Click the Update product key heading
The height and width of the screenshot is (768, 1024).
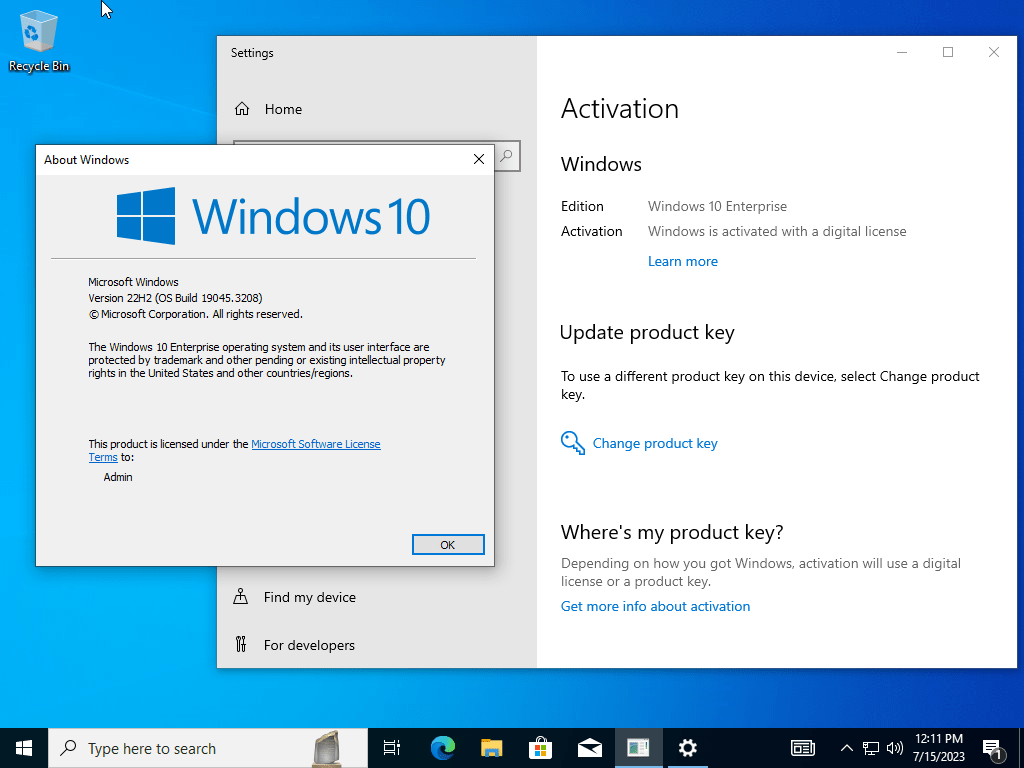tap(647, 332)
